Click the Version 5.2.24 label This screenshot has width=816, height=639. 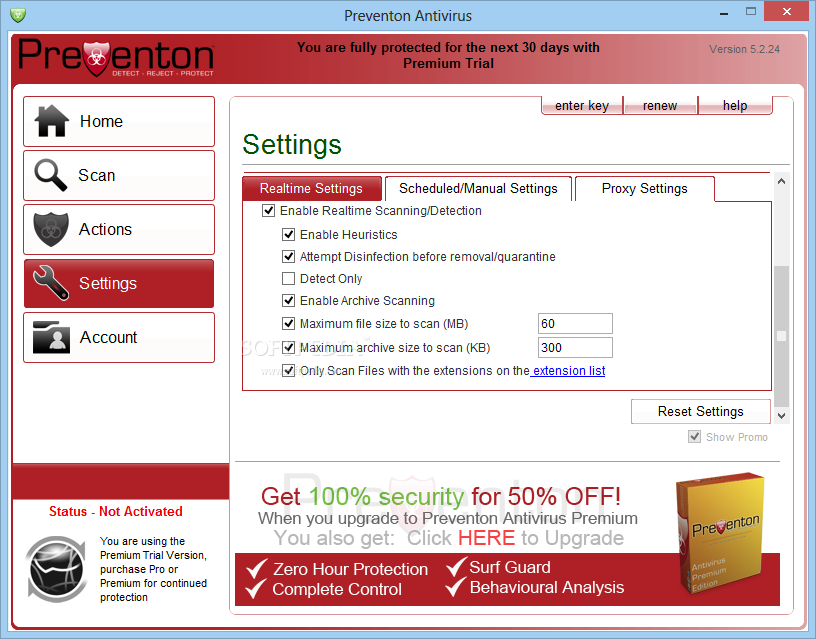[744, 49]
